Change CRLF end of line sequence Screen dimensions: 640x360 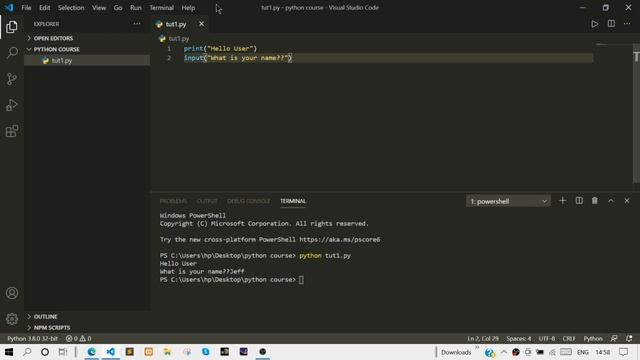click(569, 338)
